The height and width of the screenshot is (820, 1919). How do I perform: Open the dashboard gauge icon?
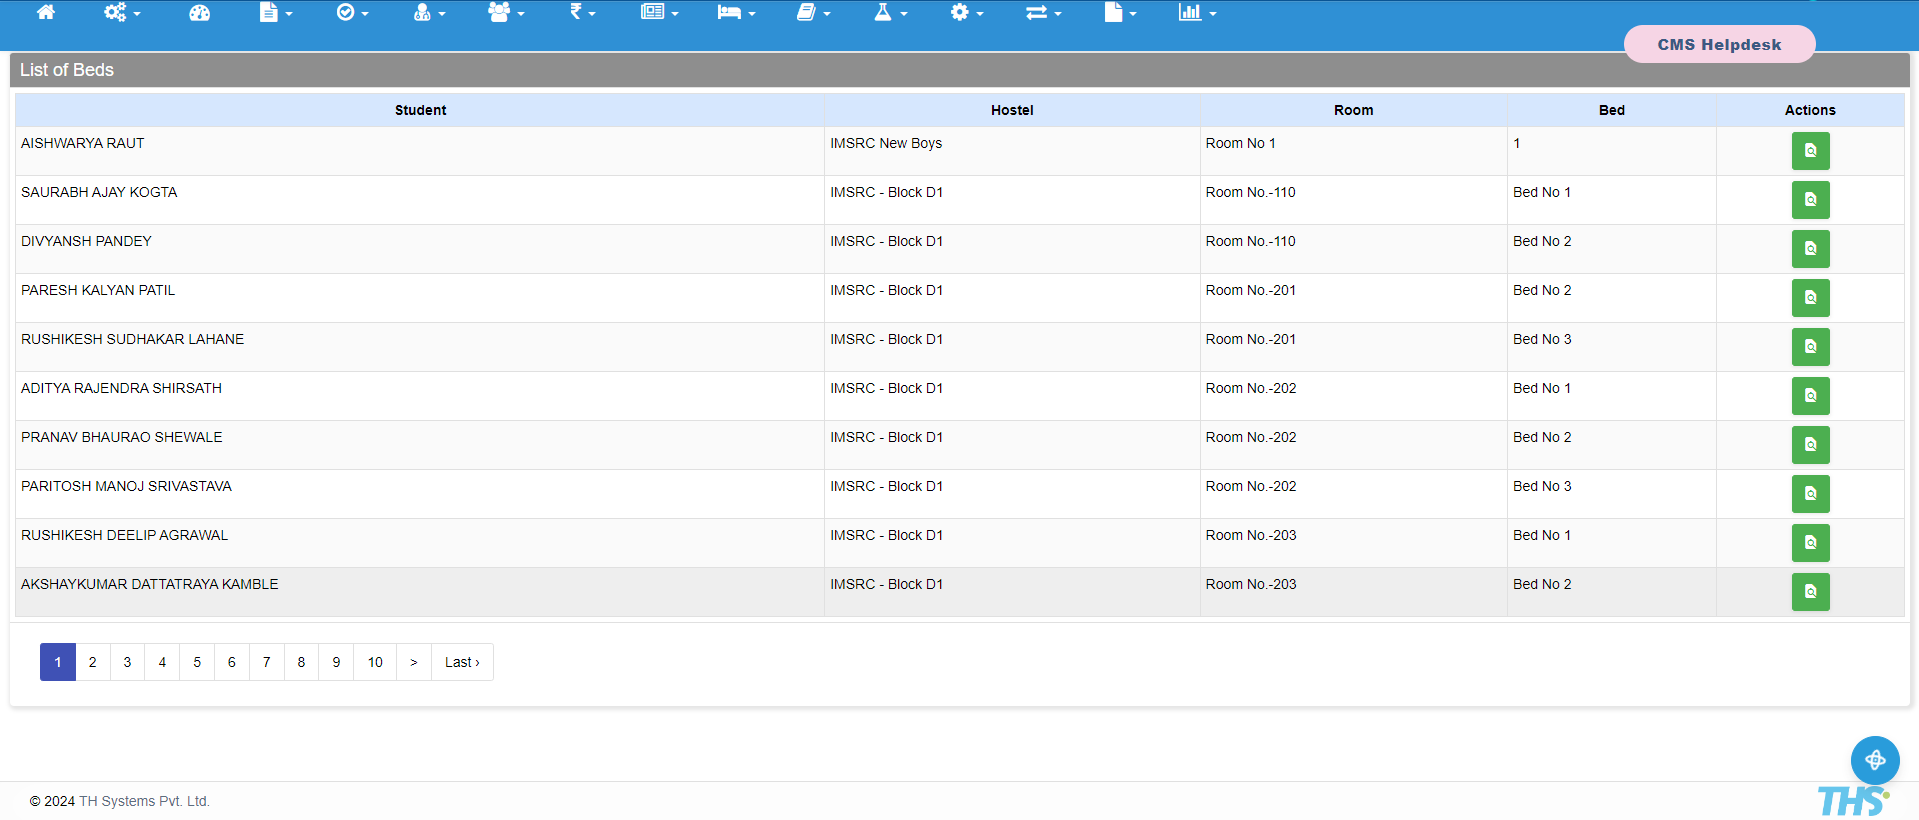coord(200,13)
